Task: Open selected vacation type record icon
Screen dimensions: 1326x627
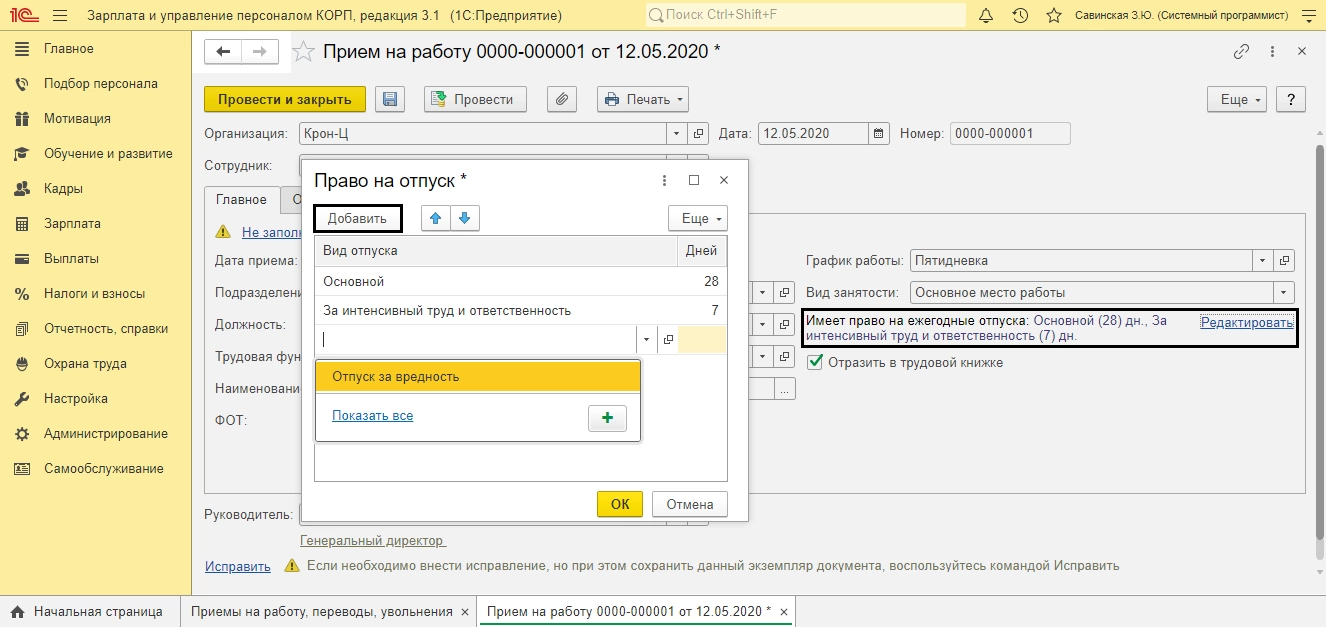Action: click(668, 340)
